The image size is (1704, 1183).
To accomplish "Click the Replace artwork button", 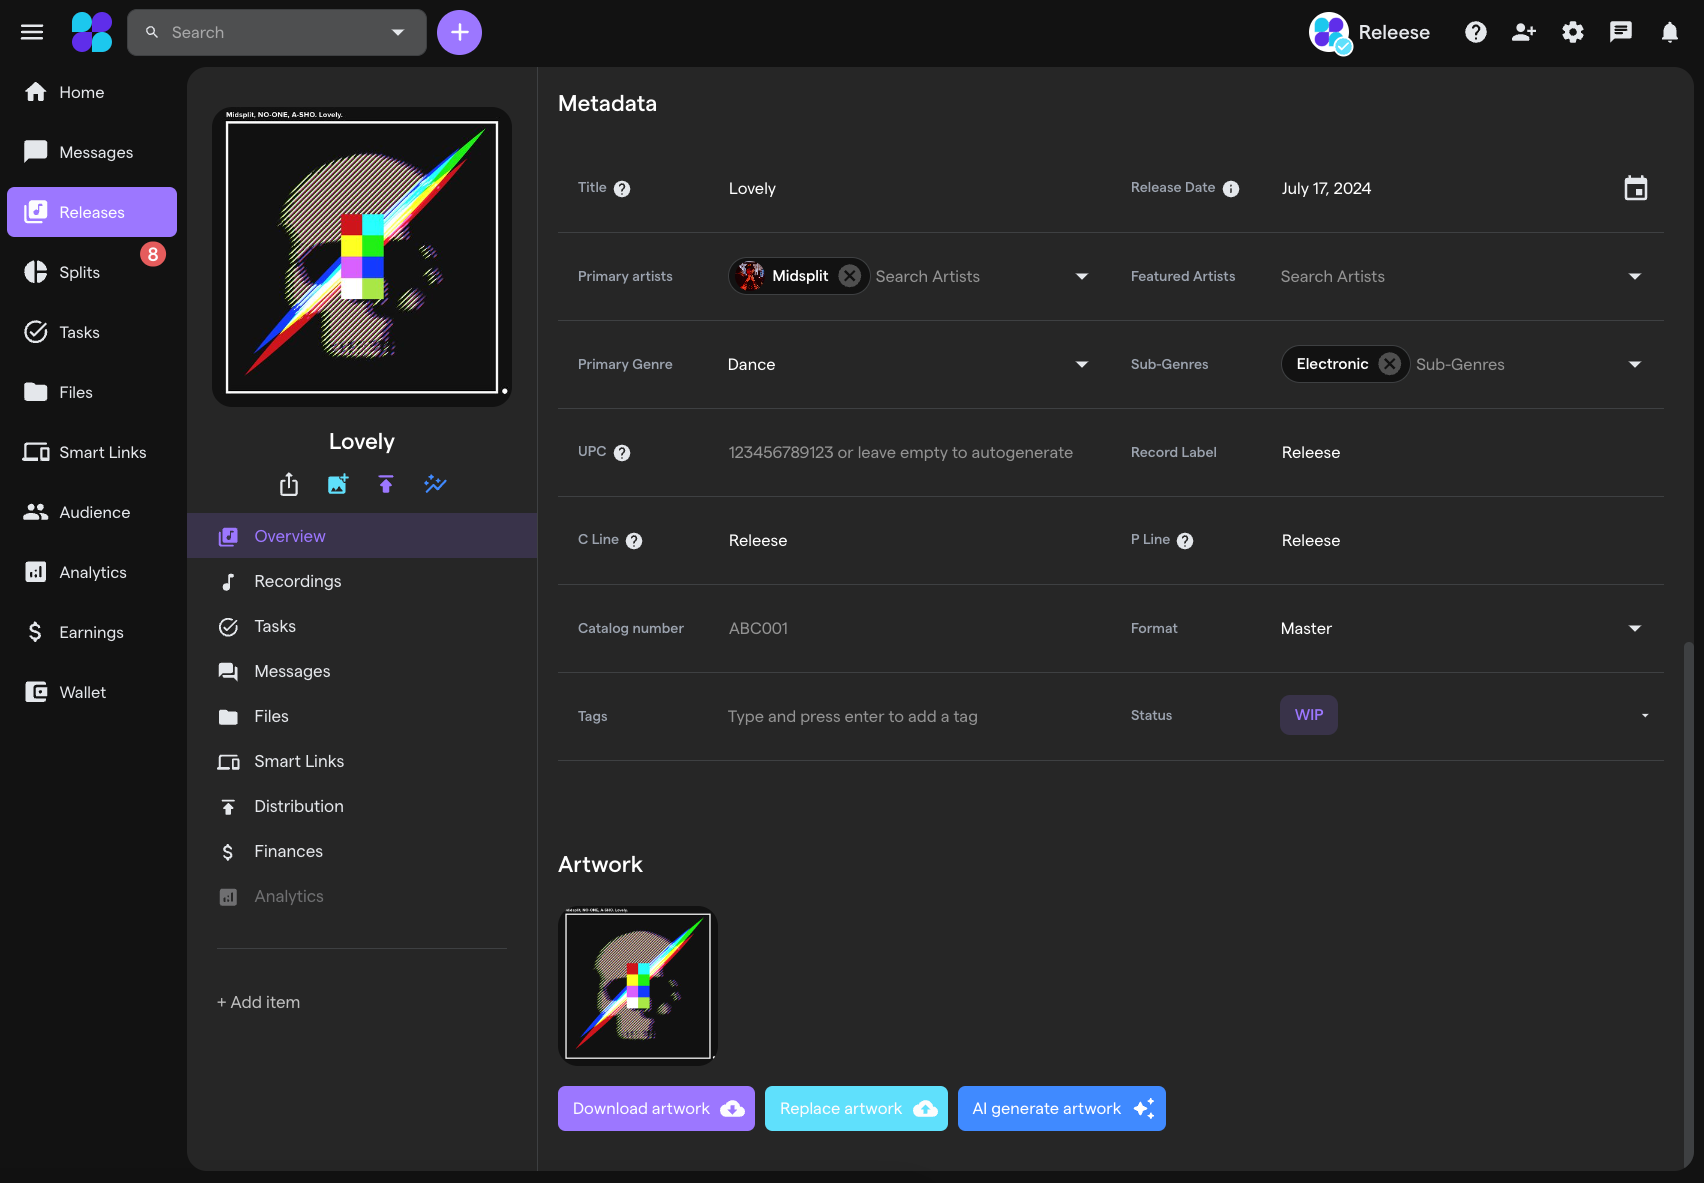I will tap(856, 1108).
